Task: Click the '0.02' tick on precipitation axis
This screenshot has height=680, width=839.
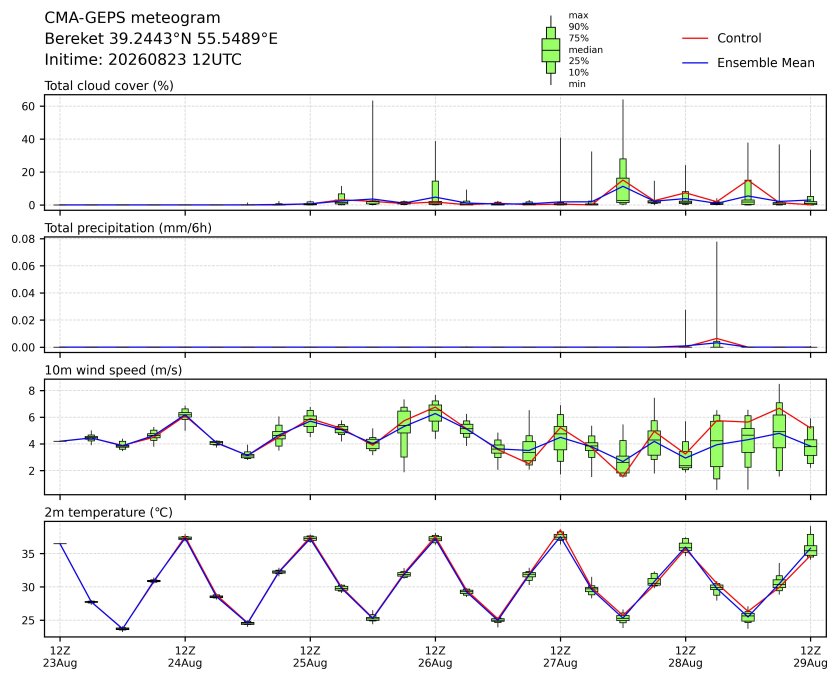Action: [24, 320]
